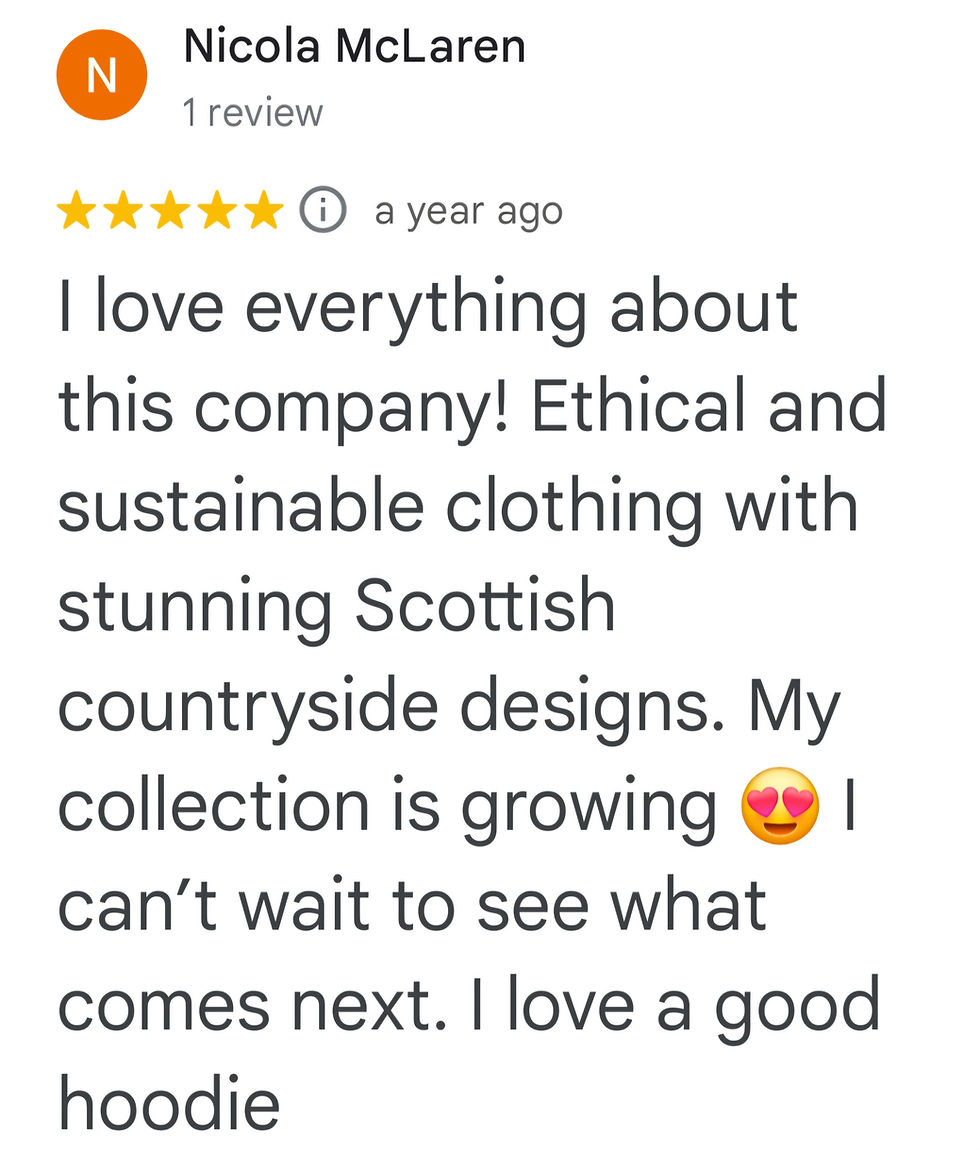The width and height of the screenshot is (980, 1150).
Task: Open Nicola McLaren's profile name
Action: [352, 45]
